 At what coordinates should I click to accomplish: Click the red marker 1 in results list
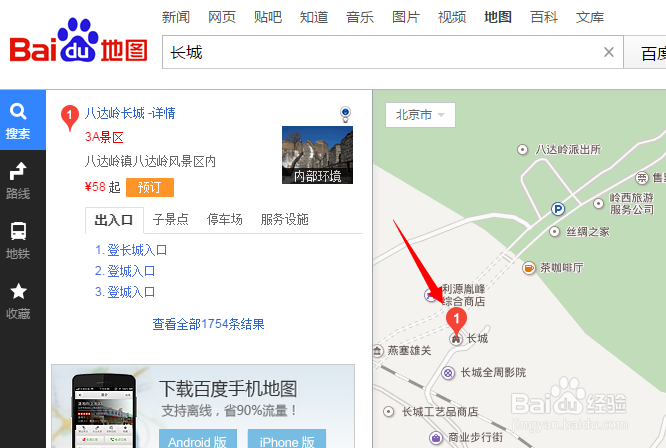tap(70, 118)
